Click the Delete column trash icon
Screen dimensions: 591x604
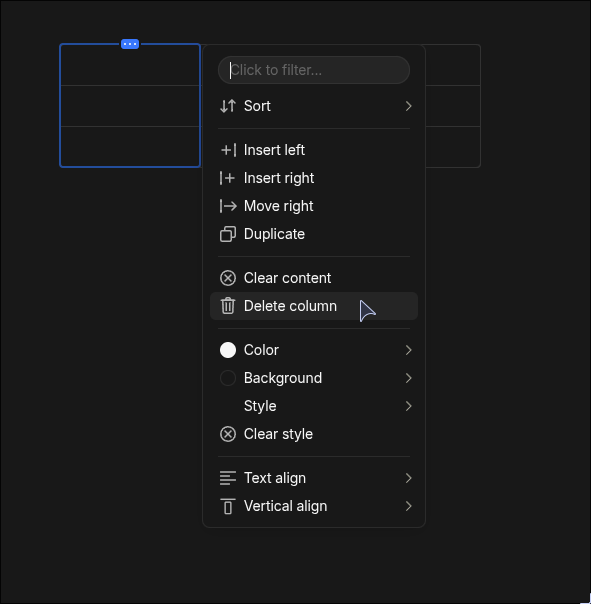[x=228, y=306]
